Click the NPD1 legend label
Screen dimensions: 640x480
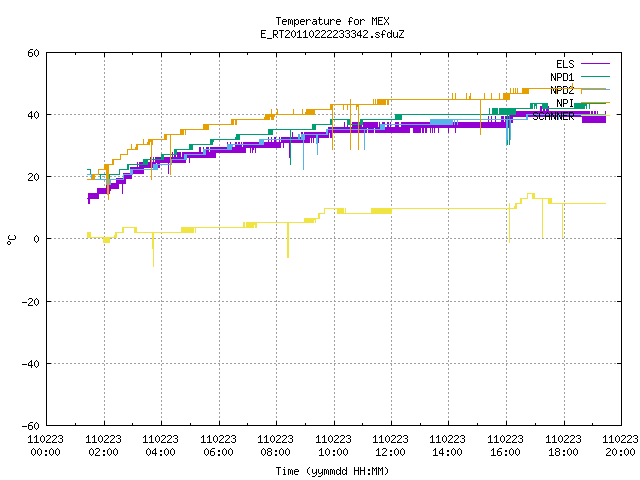click(562, 77)
